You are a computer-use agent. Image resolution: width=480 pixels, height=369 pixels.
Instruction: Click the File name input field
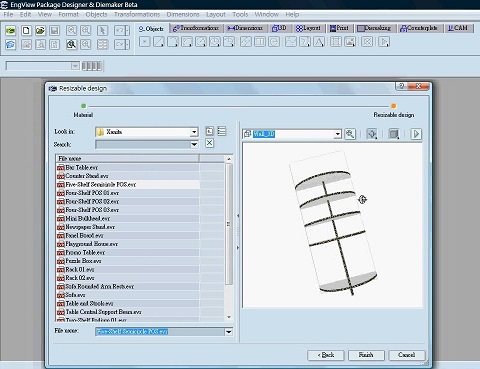click(160, 332)
